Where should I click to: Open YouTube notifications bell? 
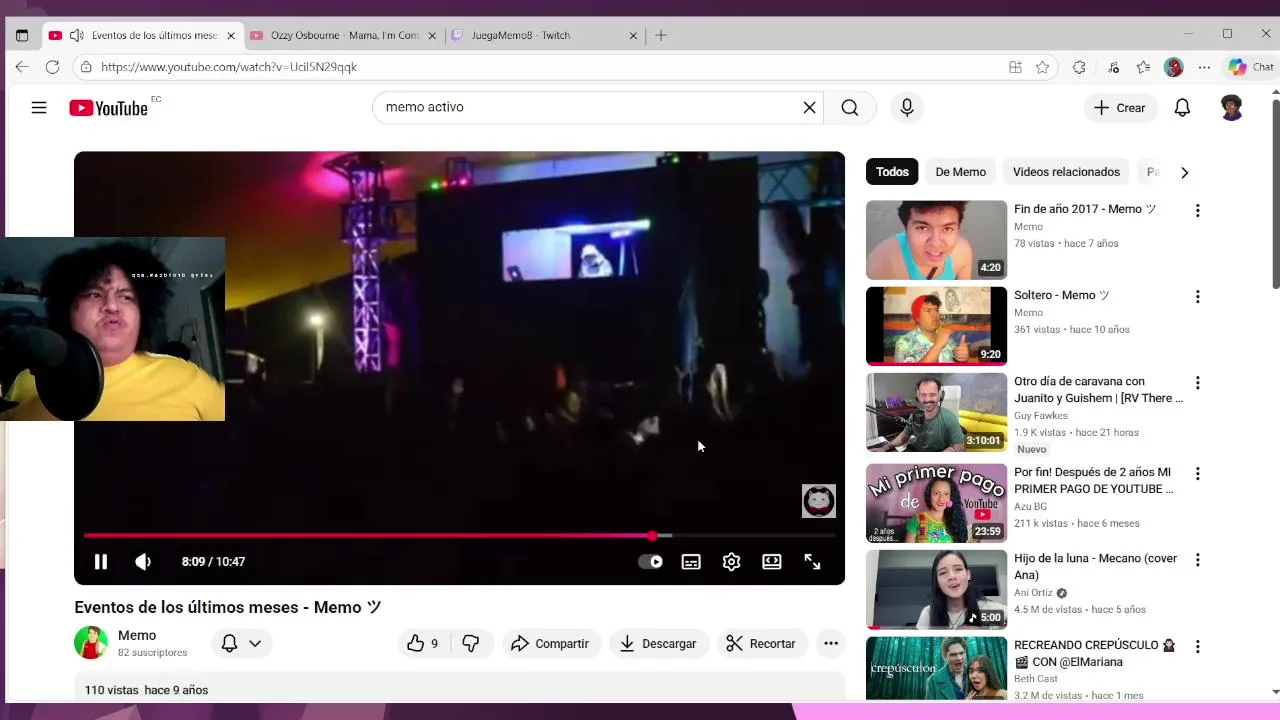coord(1182,107)
